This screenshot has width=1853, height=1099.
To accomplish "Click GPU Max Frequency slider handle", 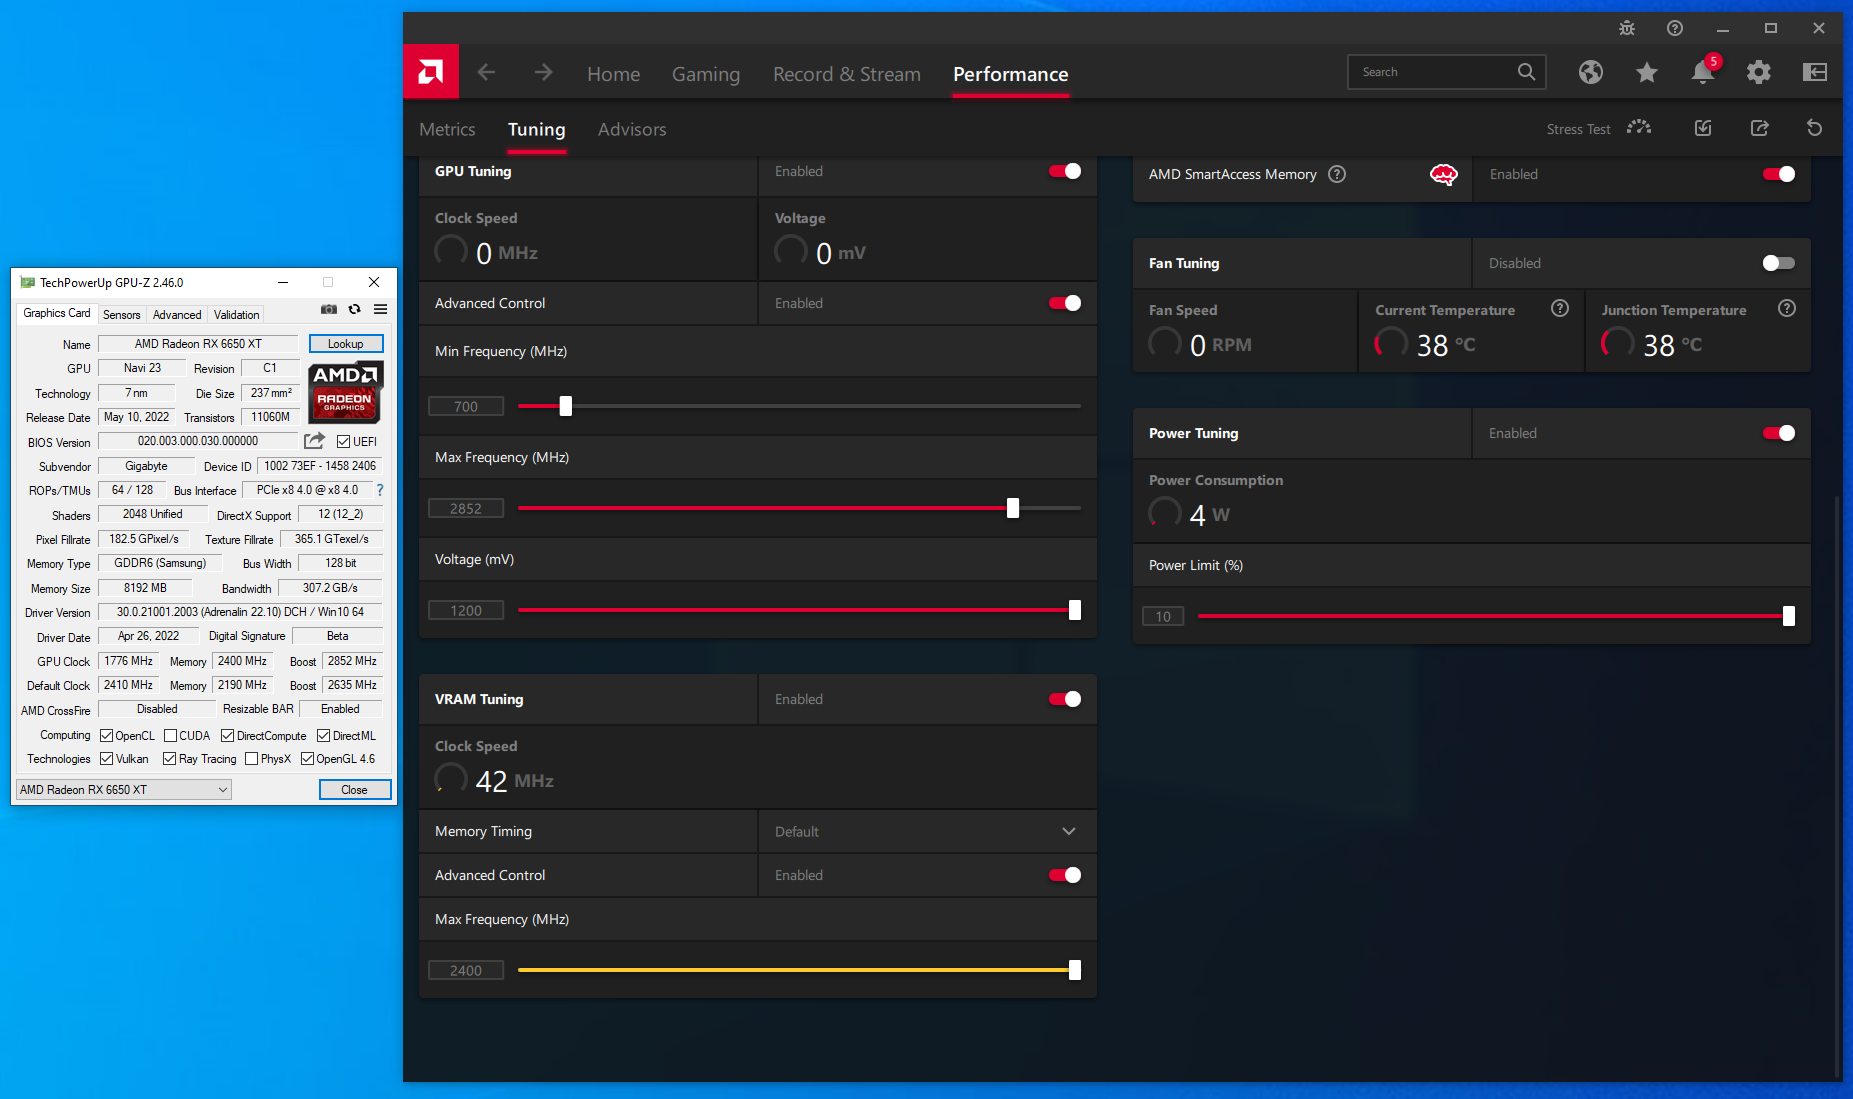I will [x=1013, y=508].
